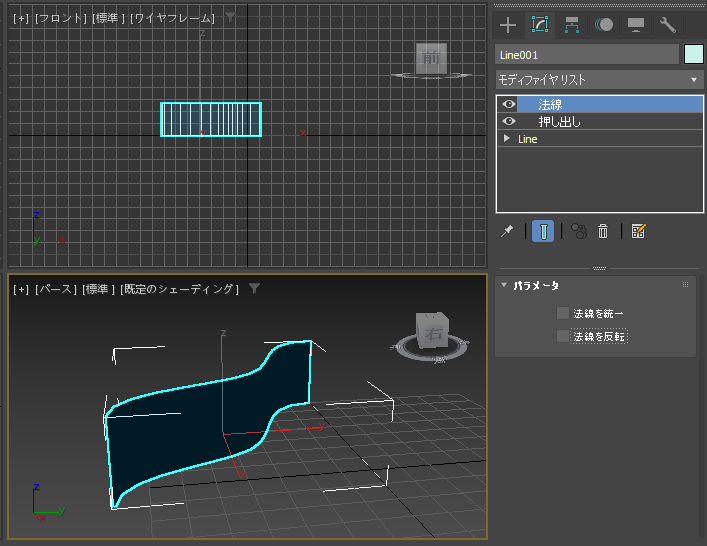707x546 pixels.
Task: Expand the Line entry in modifier stack
Action: (507, 139)
